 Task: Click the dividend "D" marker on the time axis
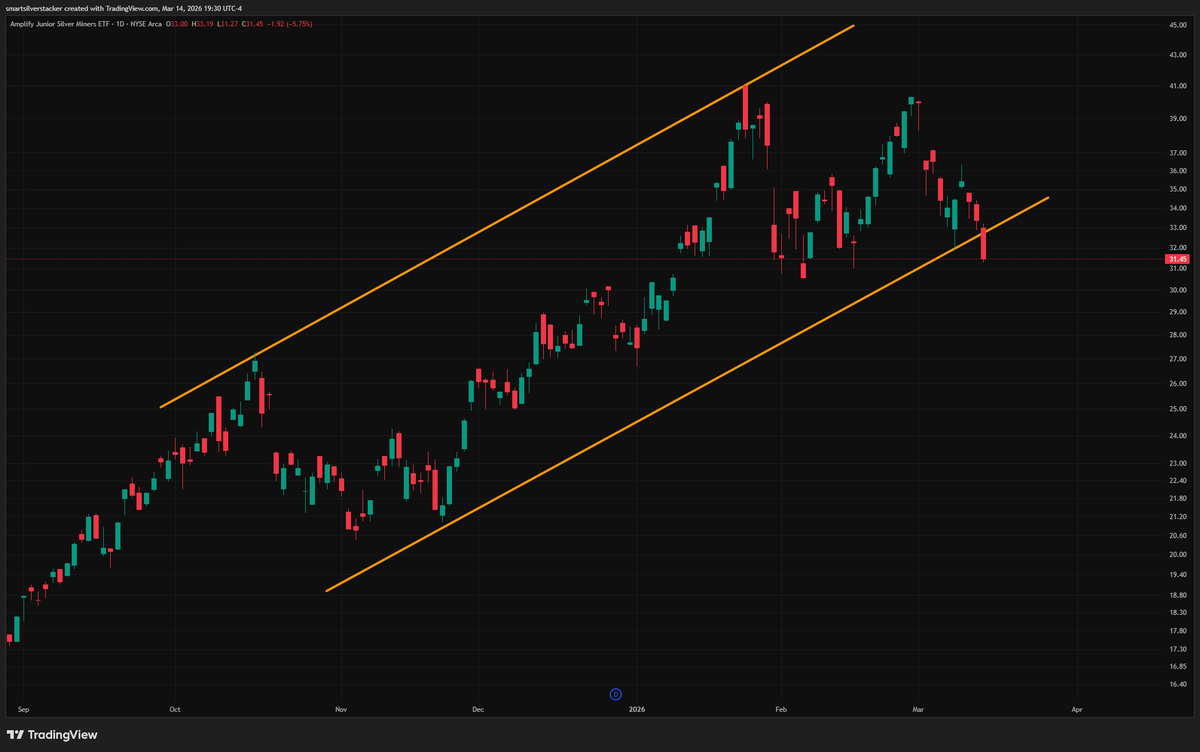point(616,694)
